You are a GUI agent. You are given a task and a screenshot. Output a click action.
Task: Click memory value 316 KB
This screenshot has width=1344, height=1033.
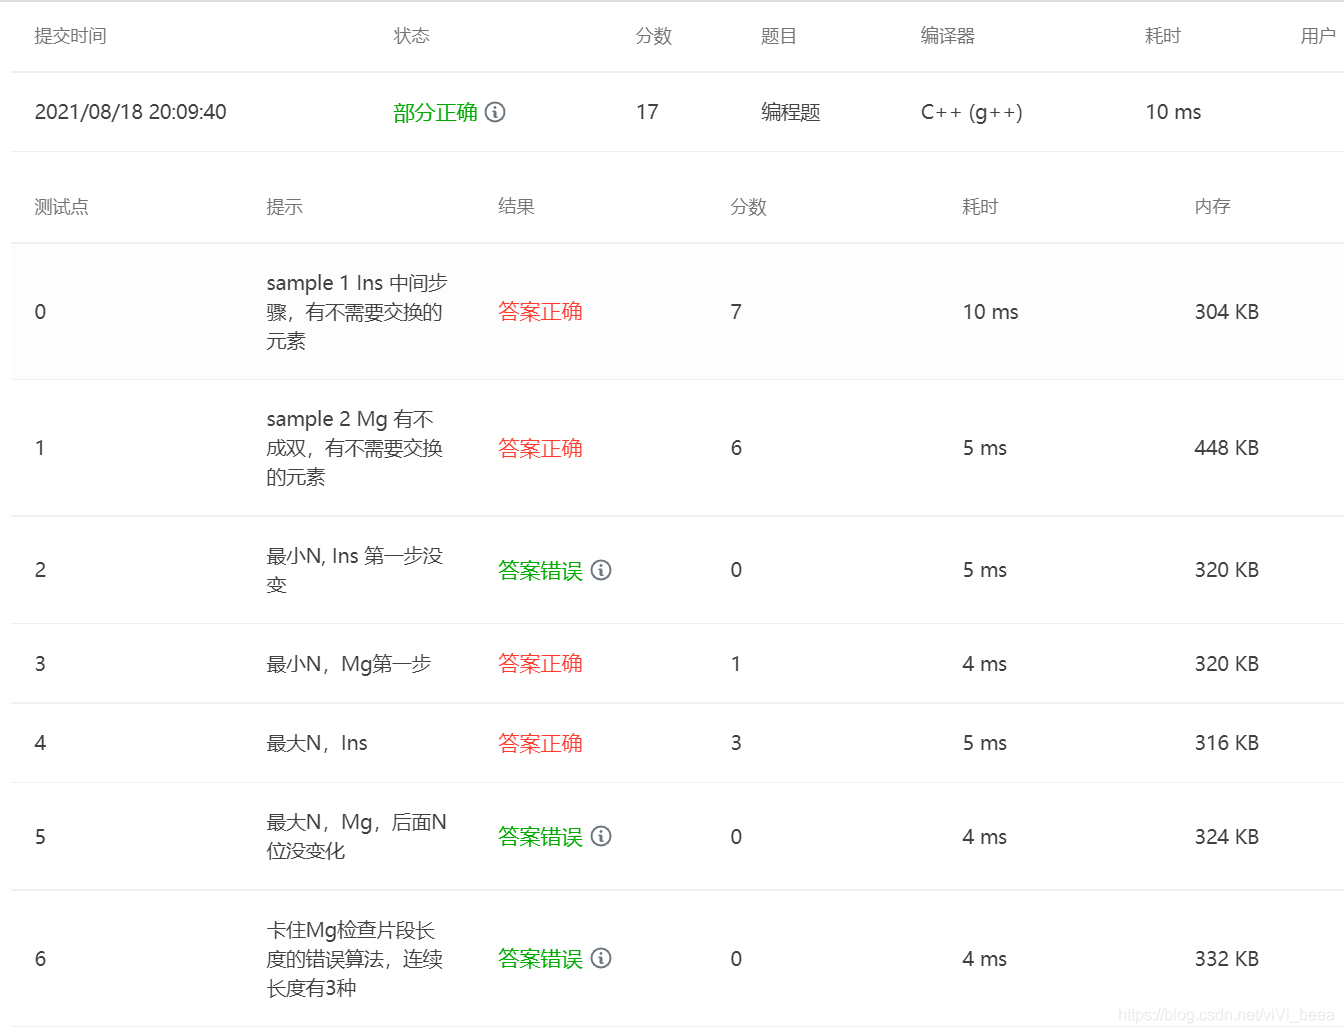[1226, 743]
